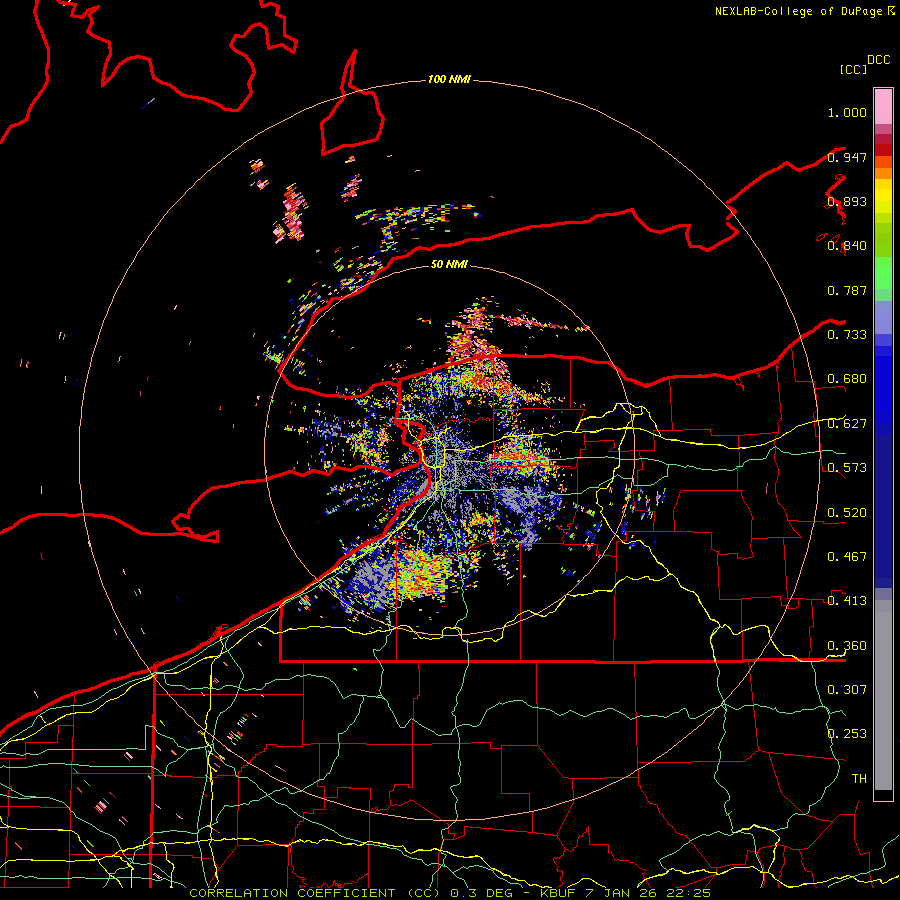The width and height of the screenshot is (900, 900).
Task: Pick the red swatch on the color bar
Action: tap(883, 150)
